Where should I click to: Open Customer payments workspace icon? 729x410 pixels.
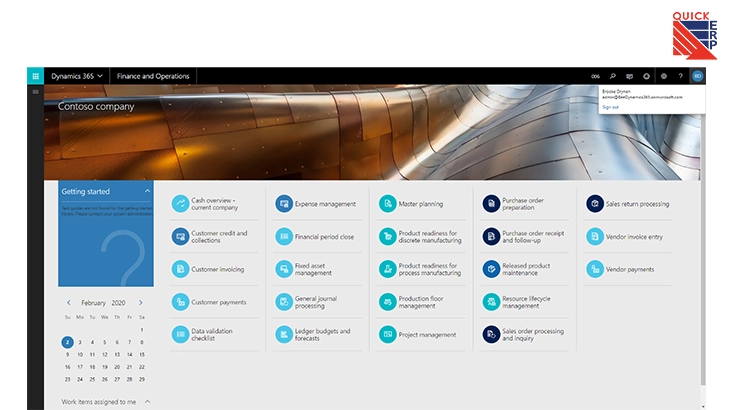[x=180, y=302]
